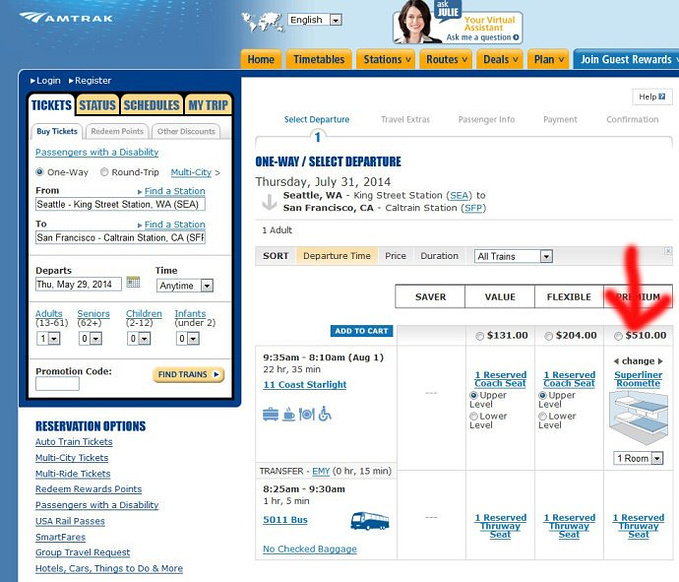Click the Register link

[93, 81]
